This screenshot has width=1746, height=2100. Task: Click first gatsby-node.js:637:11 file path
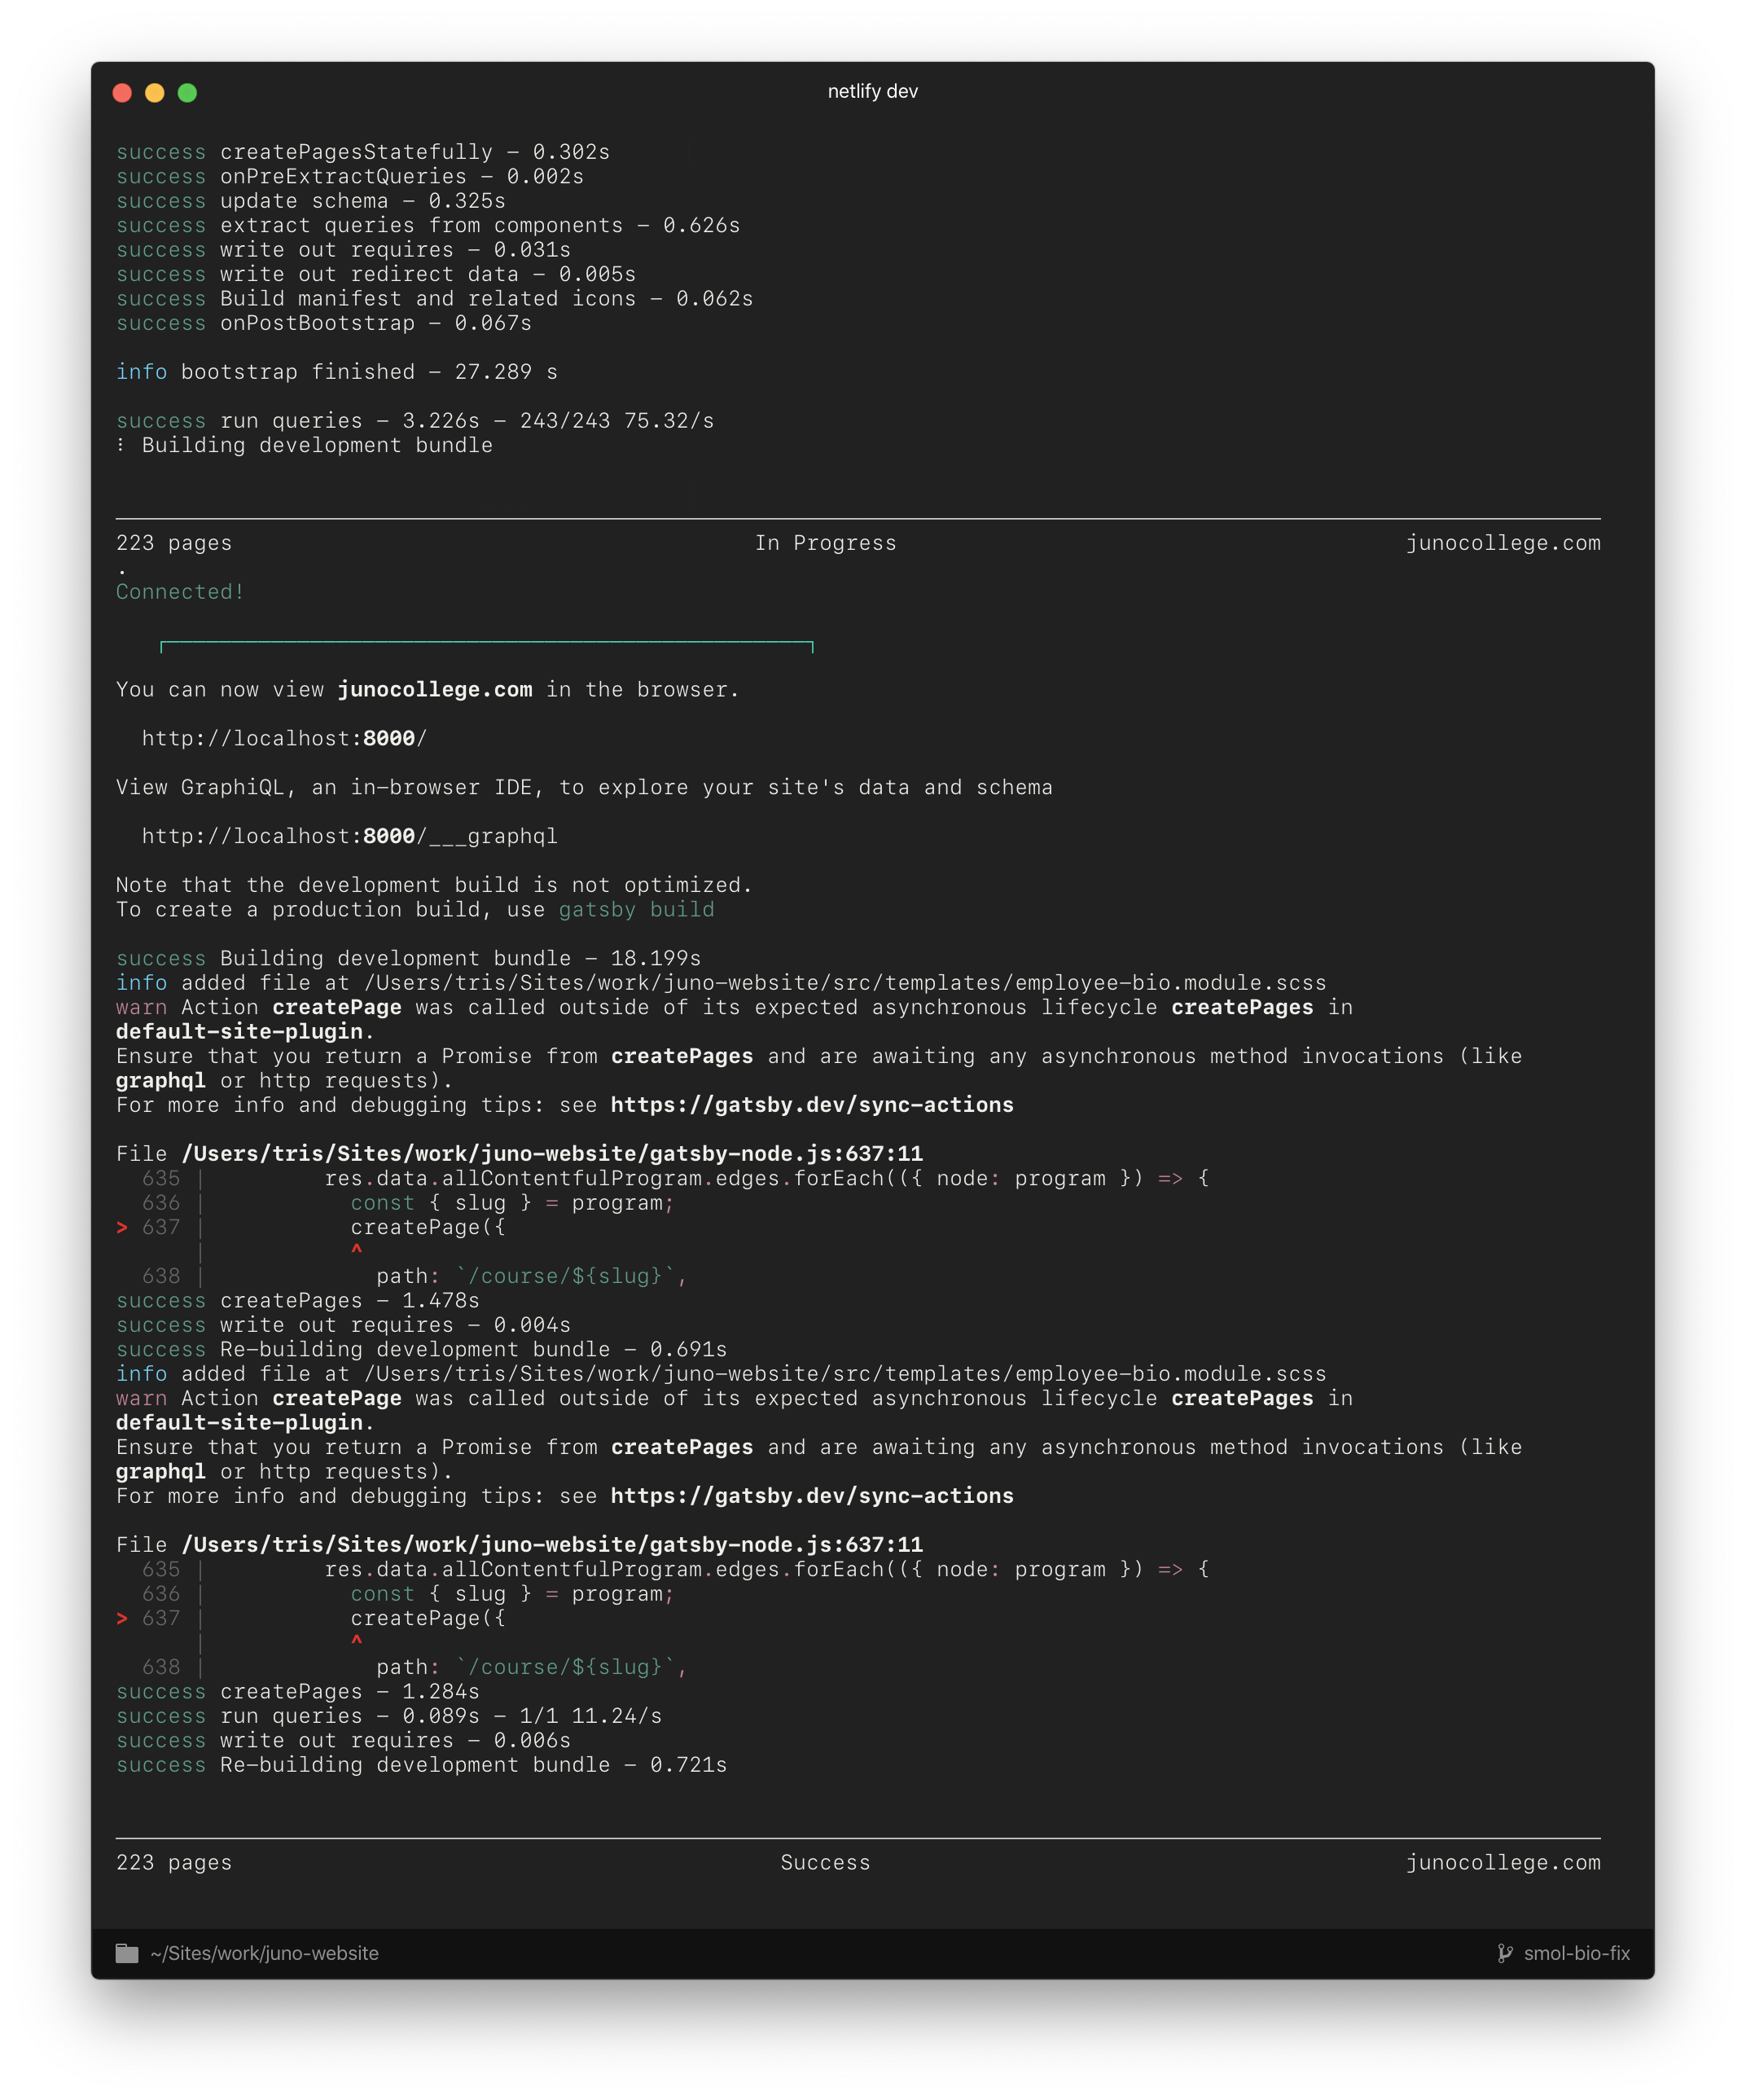click(x=552, y=1154)
